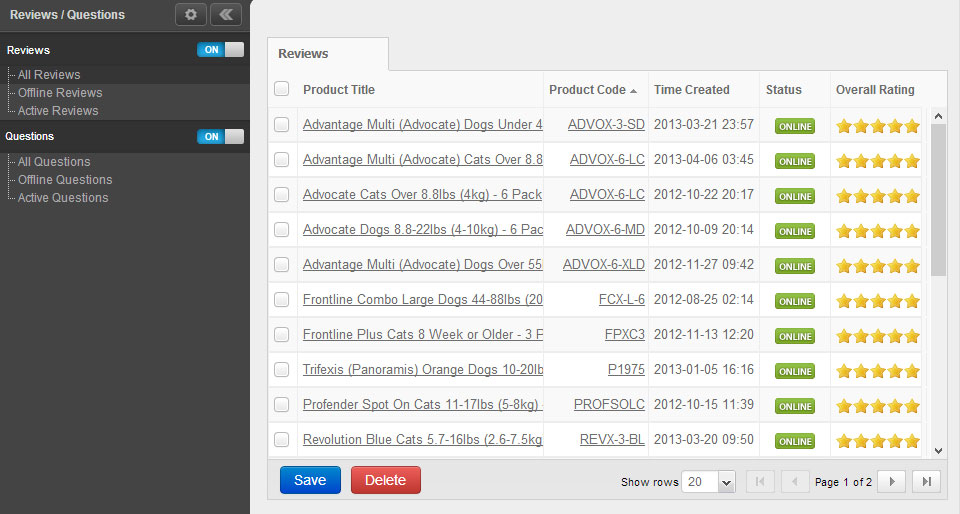
Task: Click the table's vertical scrollbar thumb
Action: tap(938, 199)
